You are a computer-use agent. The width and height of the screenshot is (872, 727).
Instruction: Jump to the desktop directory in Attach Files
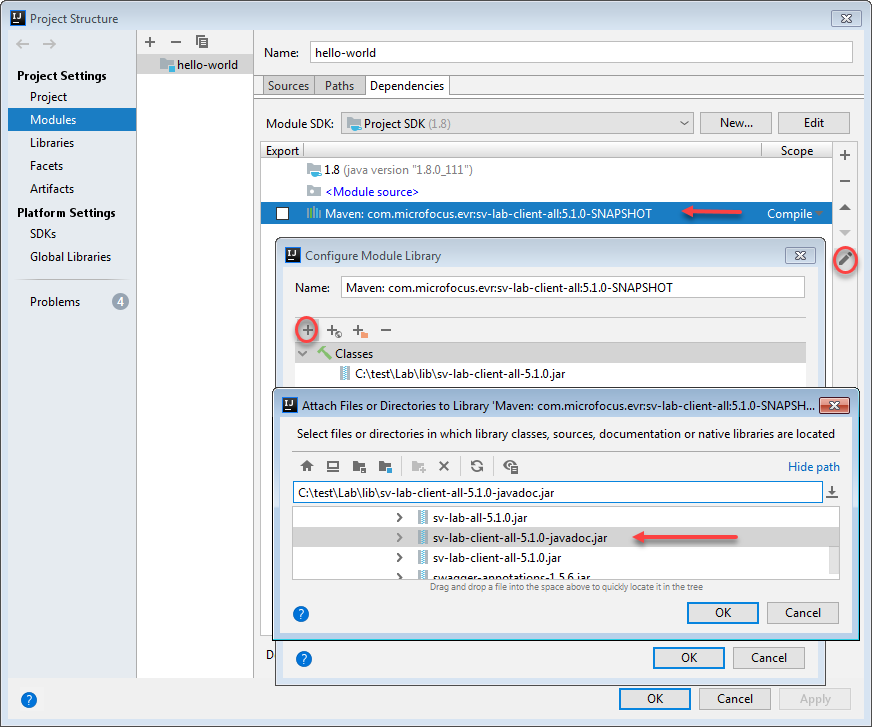[333, 466]
